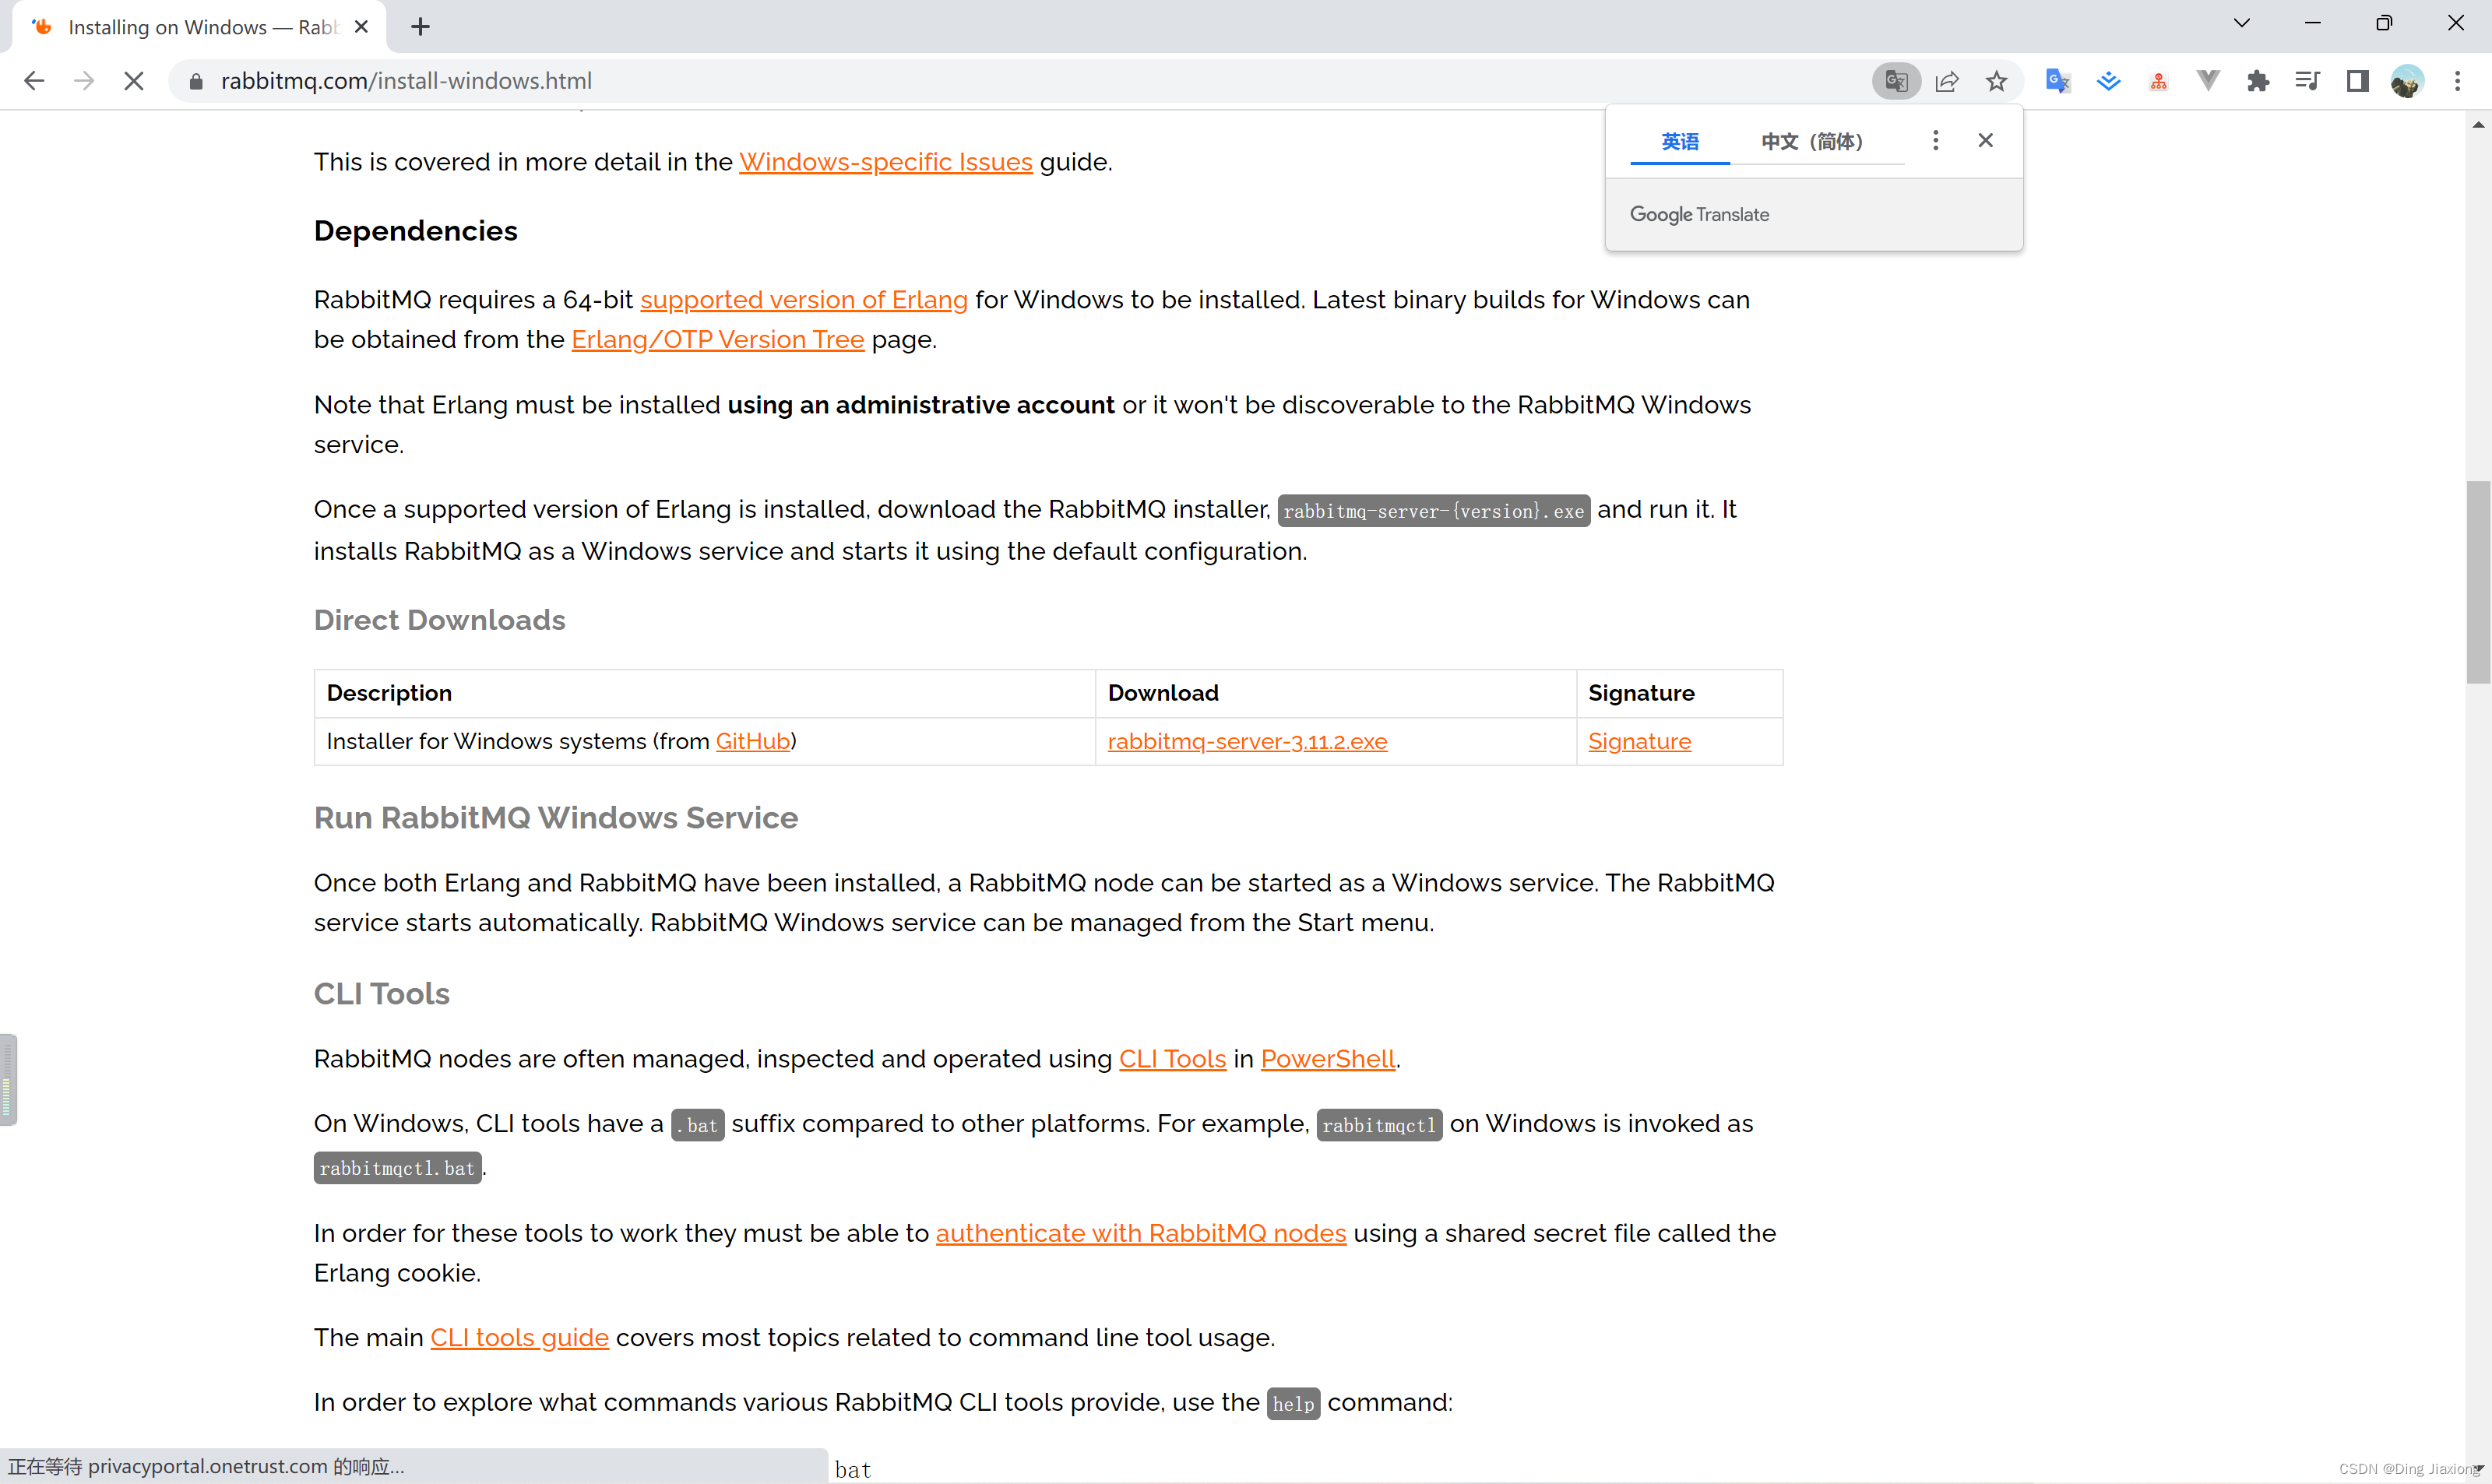Open the PowerShell link

(1327, 1059)
